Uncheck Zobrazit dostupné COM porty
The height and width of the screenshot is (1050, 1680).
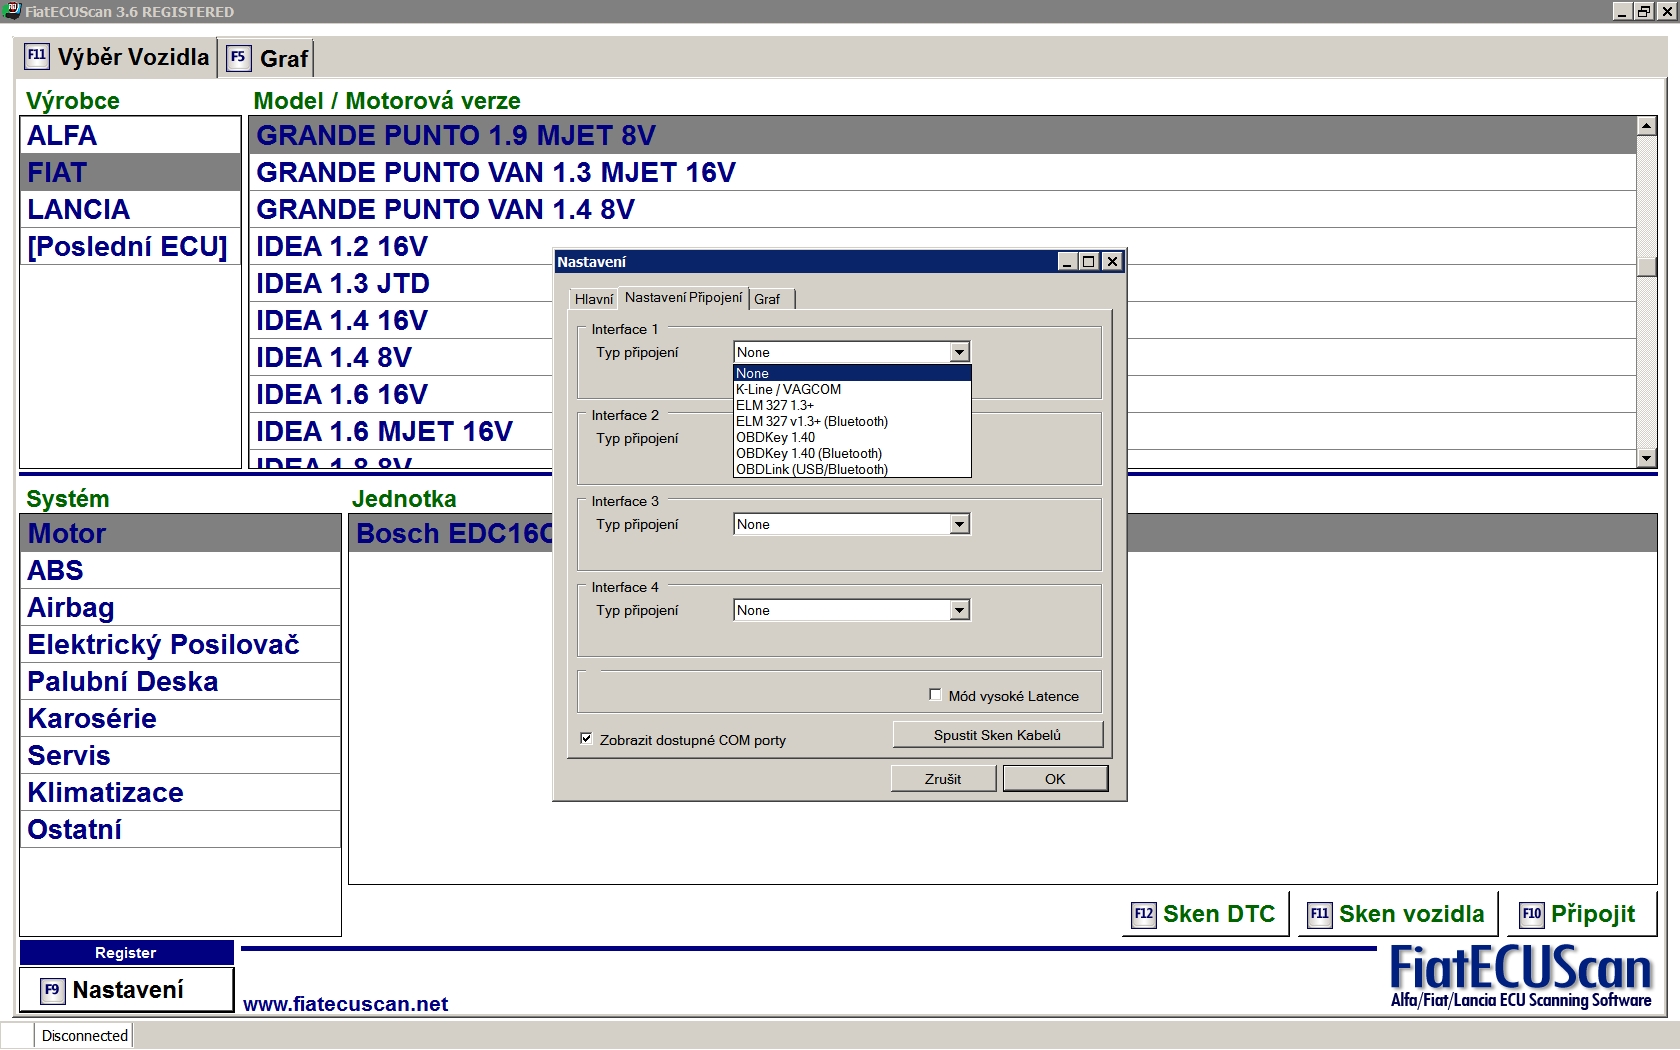point(586,739)
